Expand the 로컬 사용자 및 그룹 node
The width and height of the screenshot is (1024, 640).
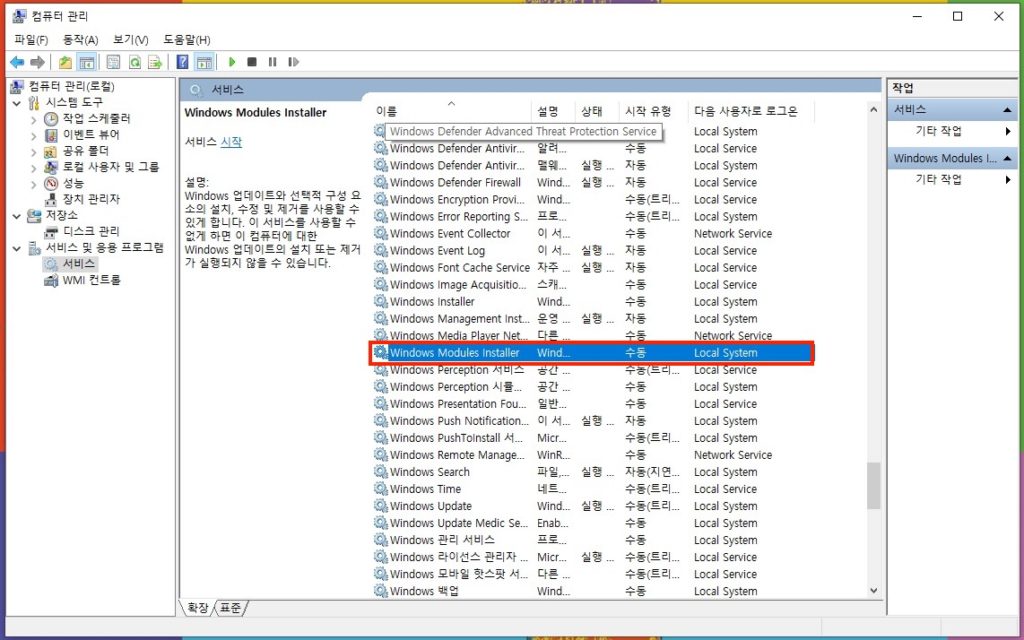pyautogui.click(x=34, y=168)
